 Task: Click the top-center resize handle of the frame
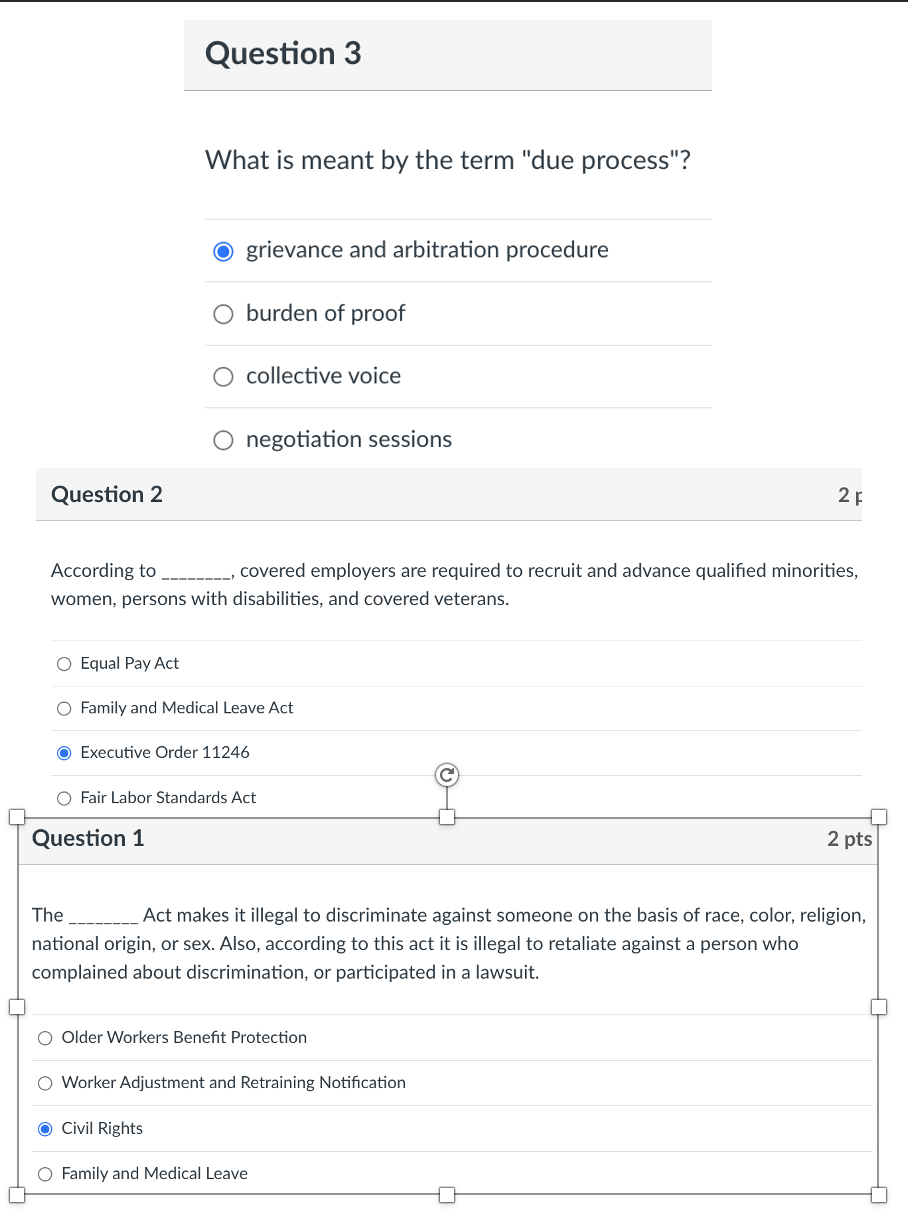[x=446, y=817]
